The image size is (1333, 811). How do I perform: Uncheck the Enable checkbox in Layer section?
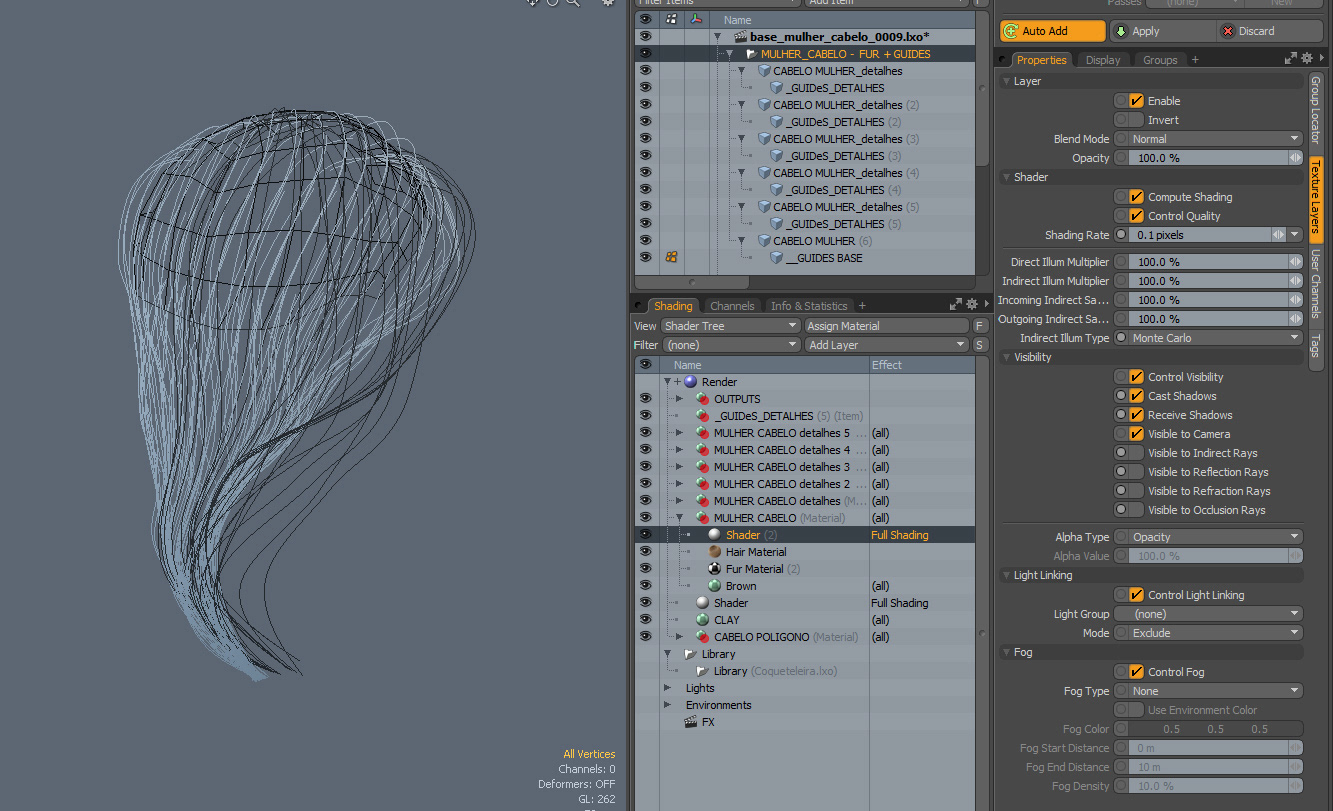[1136, 101]
